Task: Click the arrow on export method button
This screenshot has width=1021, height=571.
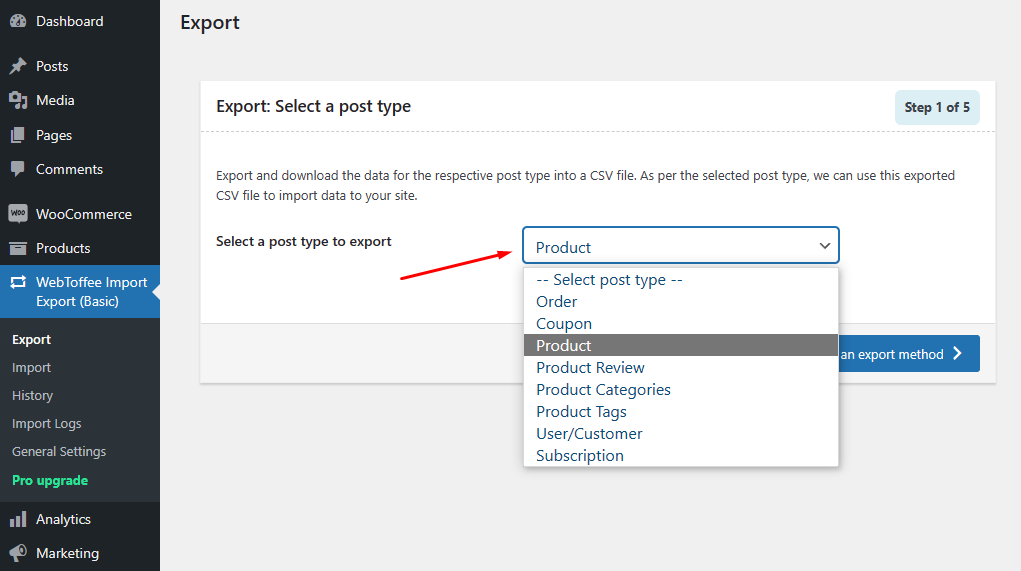Action: click(x=957, y=354)
